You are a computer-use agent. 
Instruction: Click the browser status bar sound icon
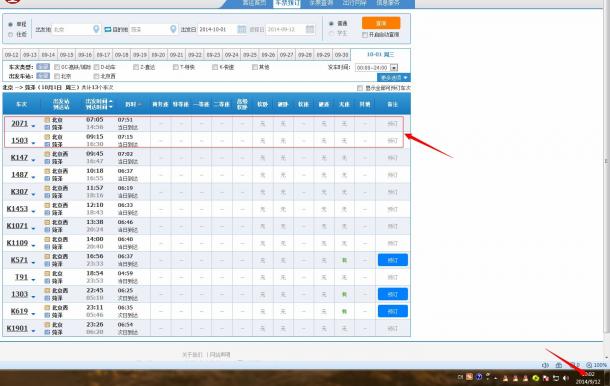tap(545, 365)
